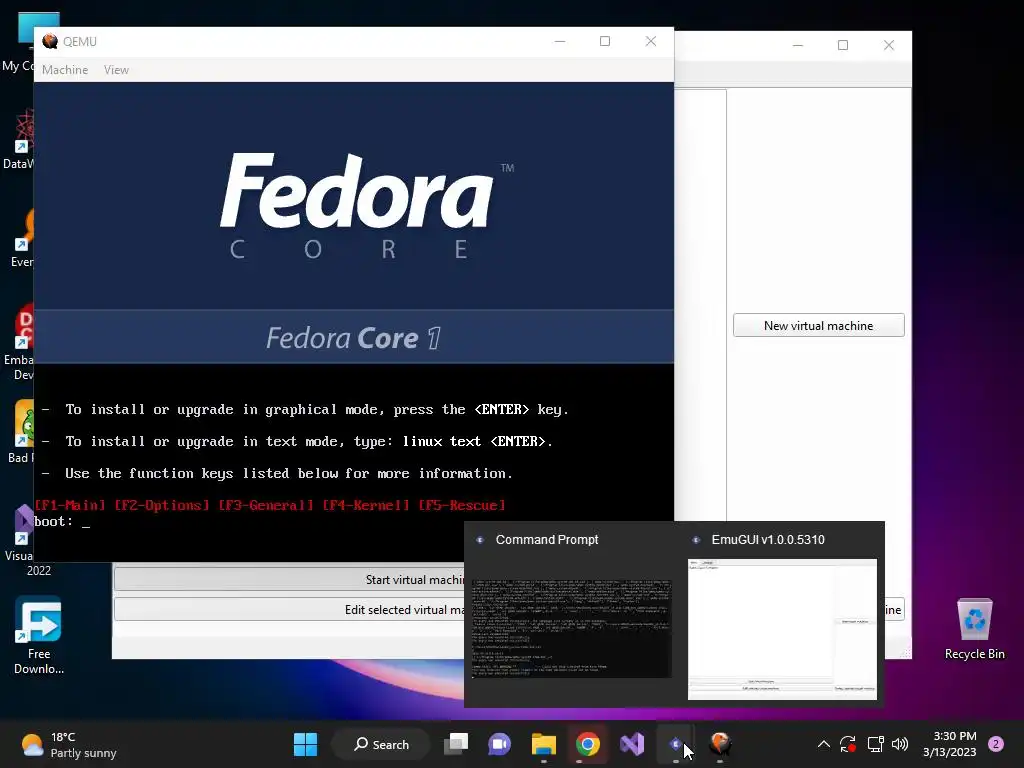Open the weather widget on taskbar
Viewport: 1024px width, 768px height.
68,744
